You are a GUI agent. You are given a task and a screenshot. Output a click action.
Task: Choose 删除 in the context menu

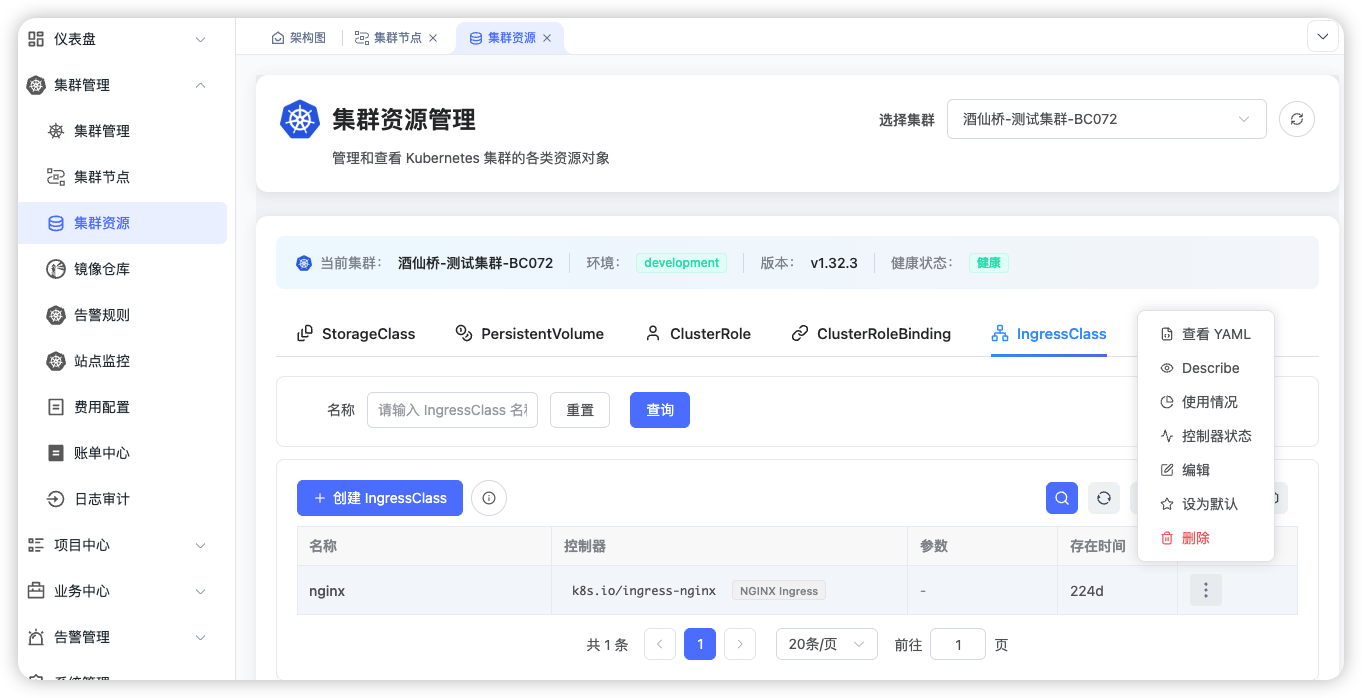tap(1195, 538)
